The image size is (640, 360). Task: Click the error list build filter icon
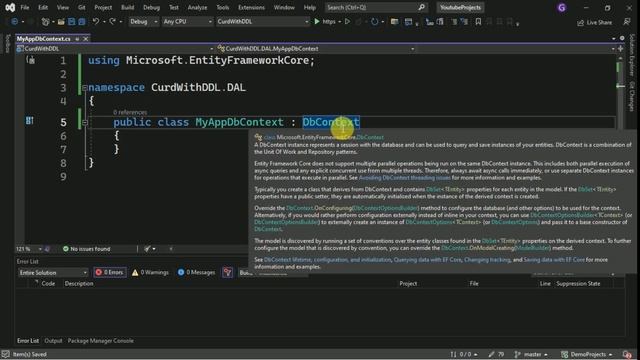pos(227,272)
